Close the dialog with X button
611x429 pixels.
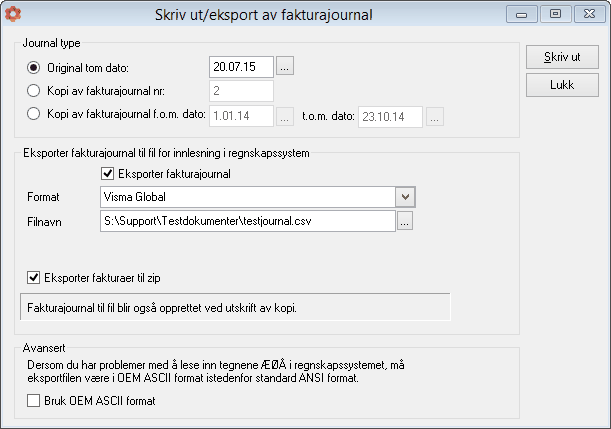coord(589,14)
